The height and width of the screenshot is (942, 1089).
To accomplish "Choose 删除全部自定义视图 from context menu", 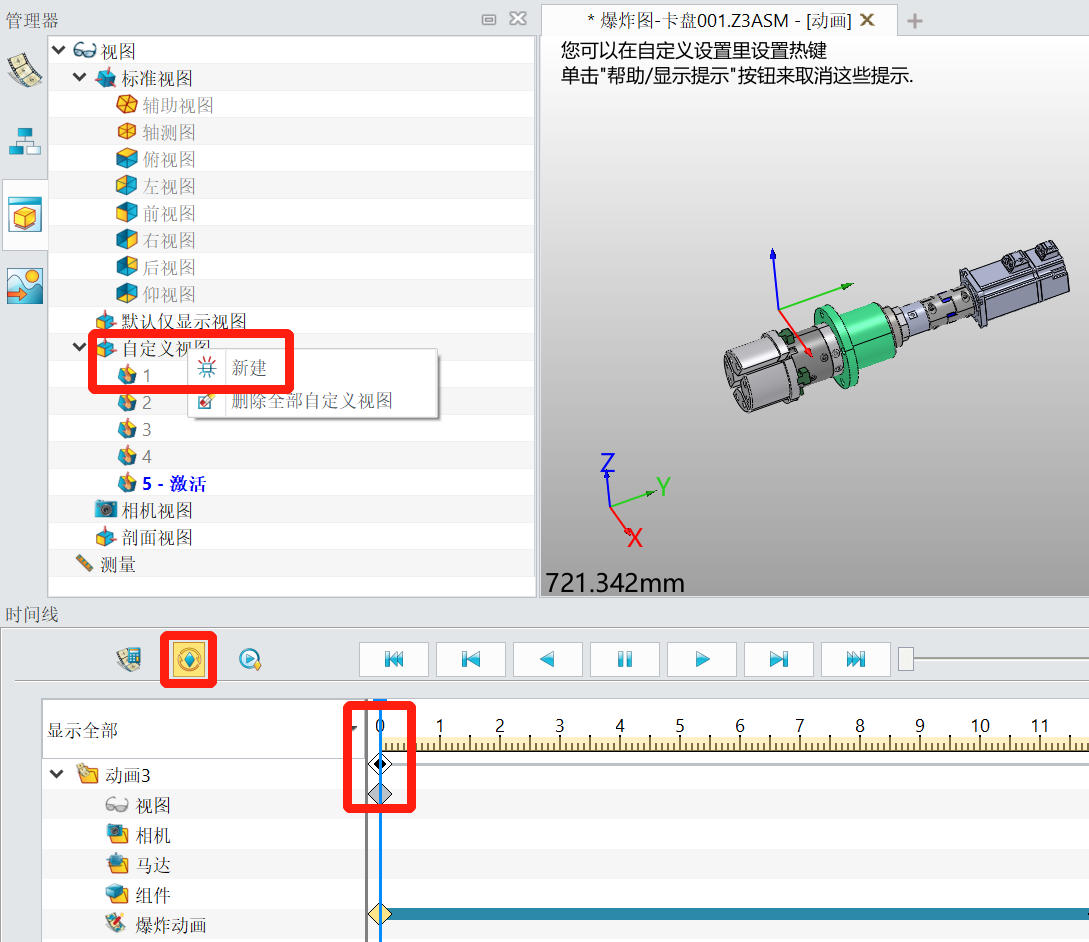I will (311, 401).
